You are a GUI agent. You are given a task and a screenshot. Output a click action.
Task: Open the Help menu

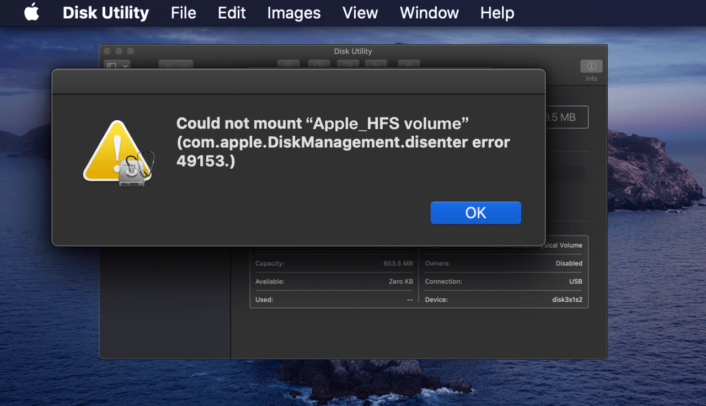497,13
